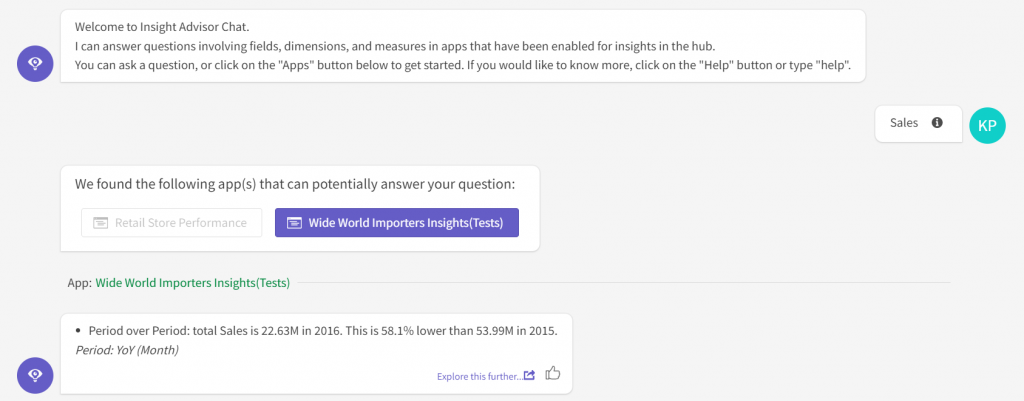Viewport: 1024px width, 401px height.
Task: Like the response with thumbs-up icon
Action: click(553, 374)
